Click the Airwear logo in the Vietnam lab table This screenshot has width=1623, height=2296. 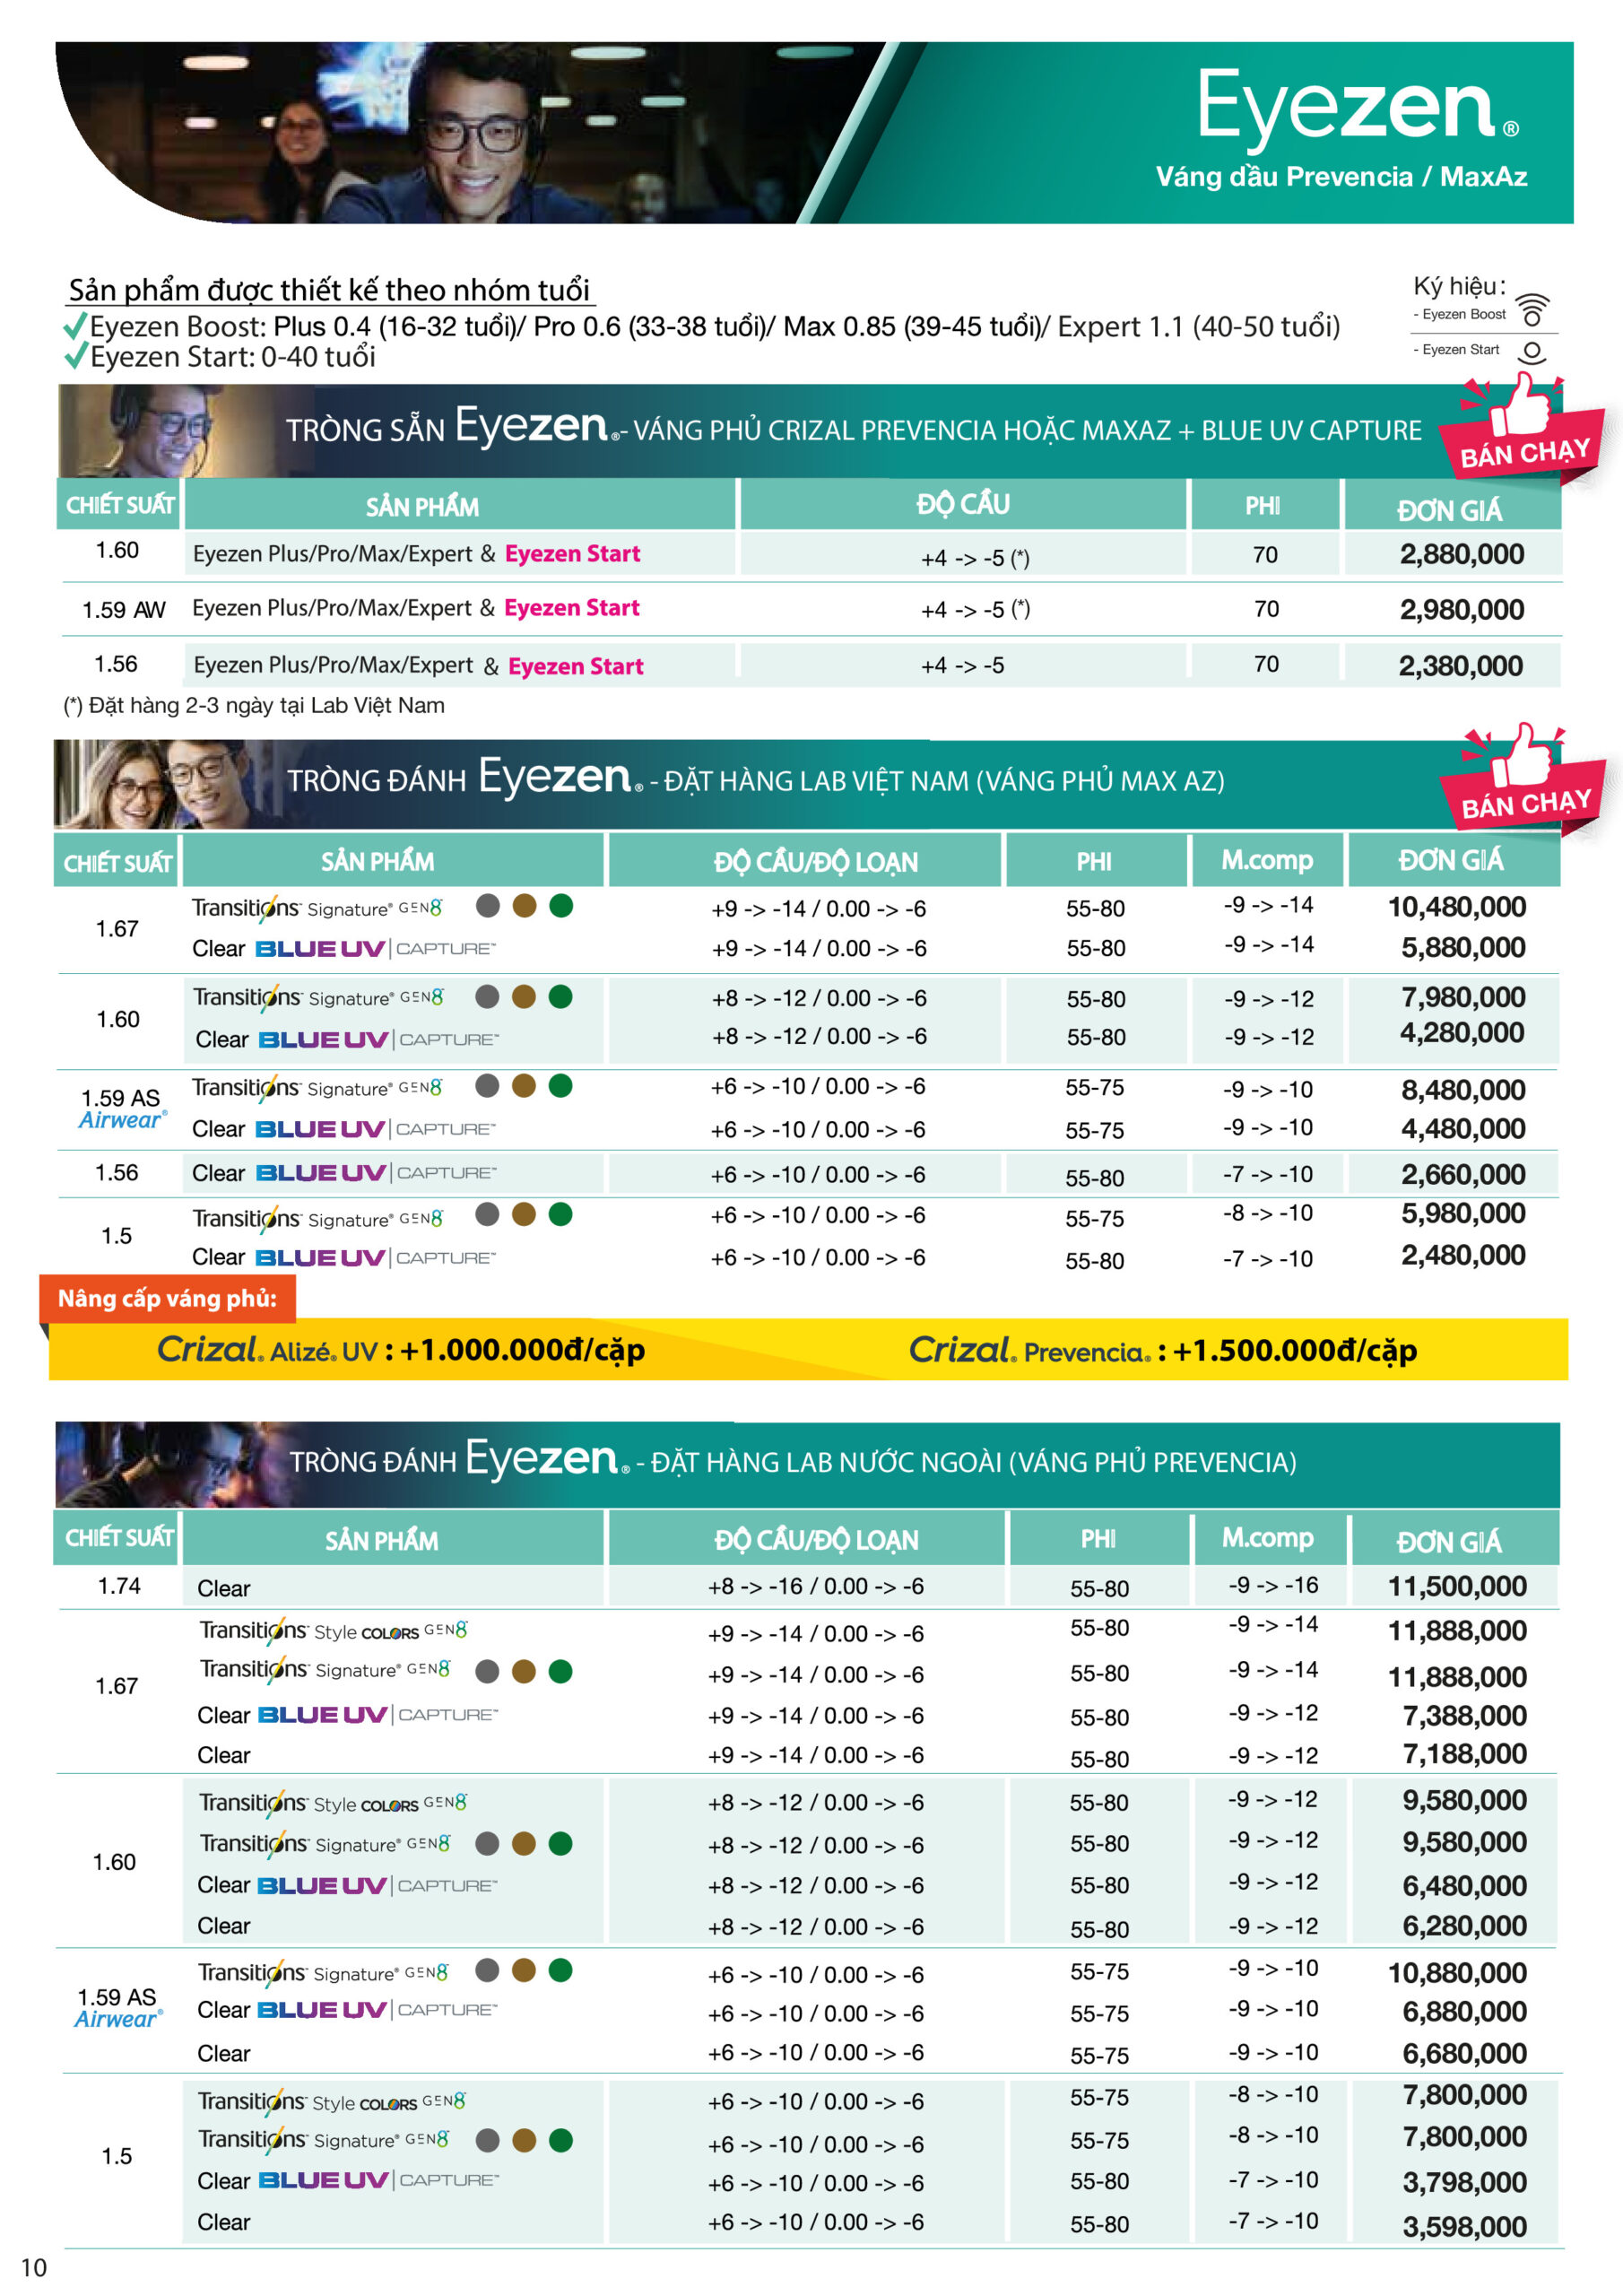coord(122,1120)
